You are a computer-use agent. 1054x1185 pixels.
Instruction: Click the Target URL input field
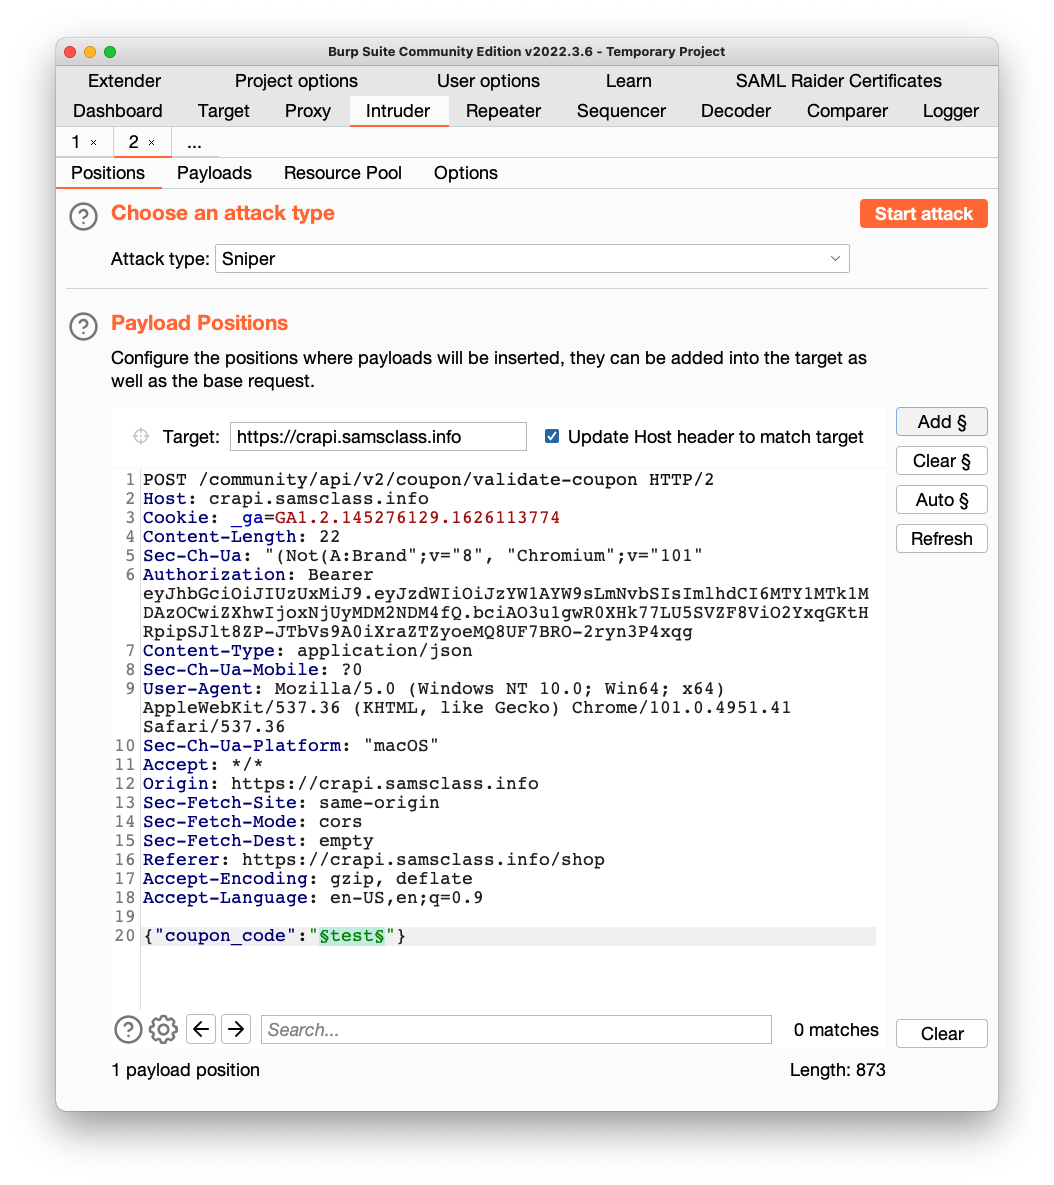pyautogui.click(x=378, y=436)
